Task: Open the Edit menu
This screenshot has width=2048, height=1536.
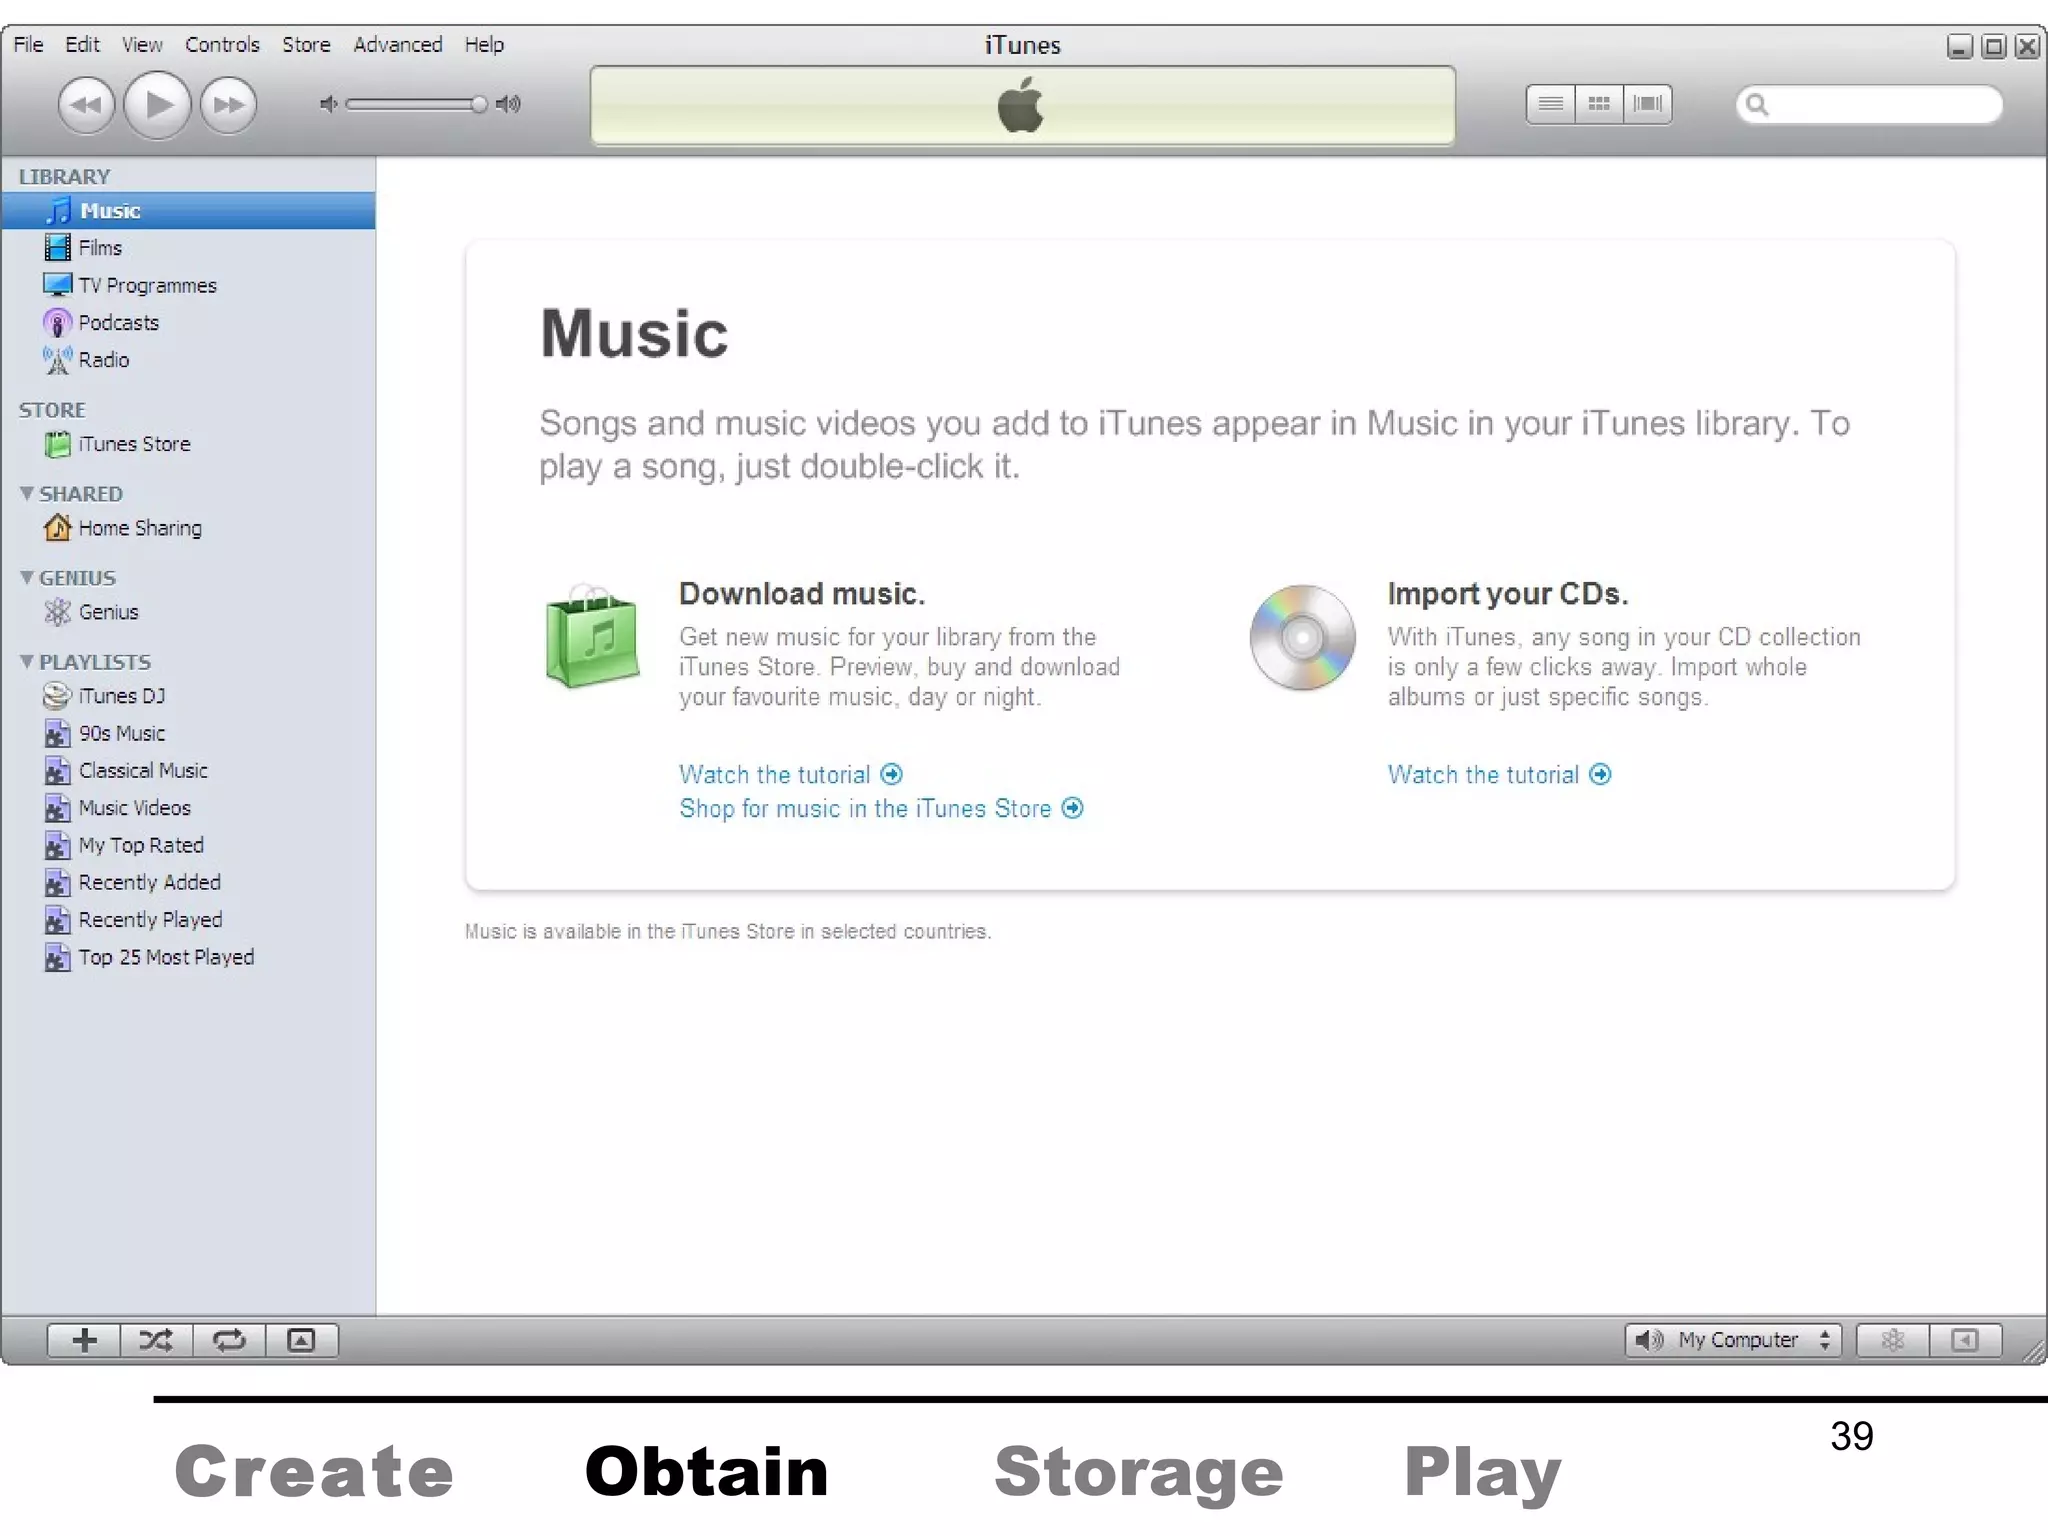Action: 82,44
